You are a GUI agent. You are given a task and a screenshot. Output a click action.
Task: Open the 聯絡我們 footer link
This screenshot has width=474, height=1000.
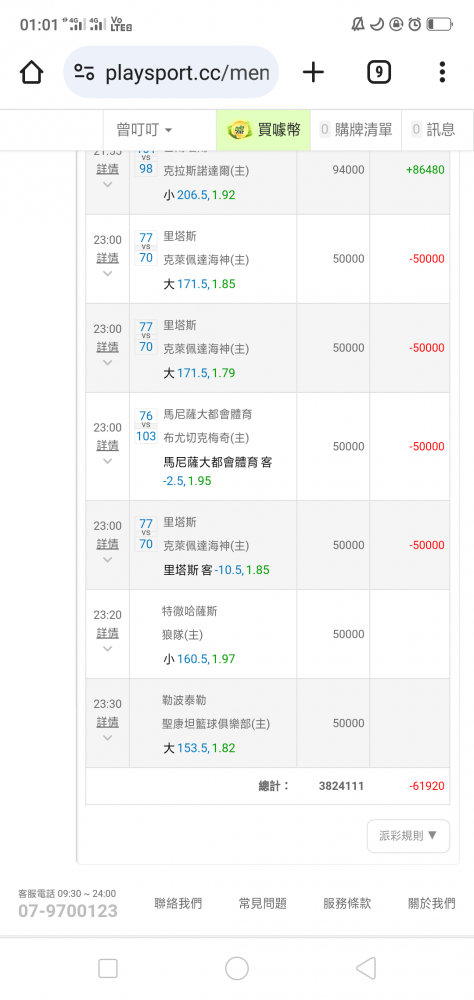(178, 903)
